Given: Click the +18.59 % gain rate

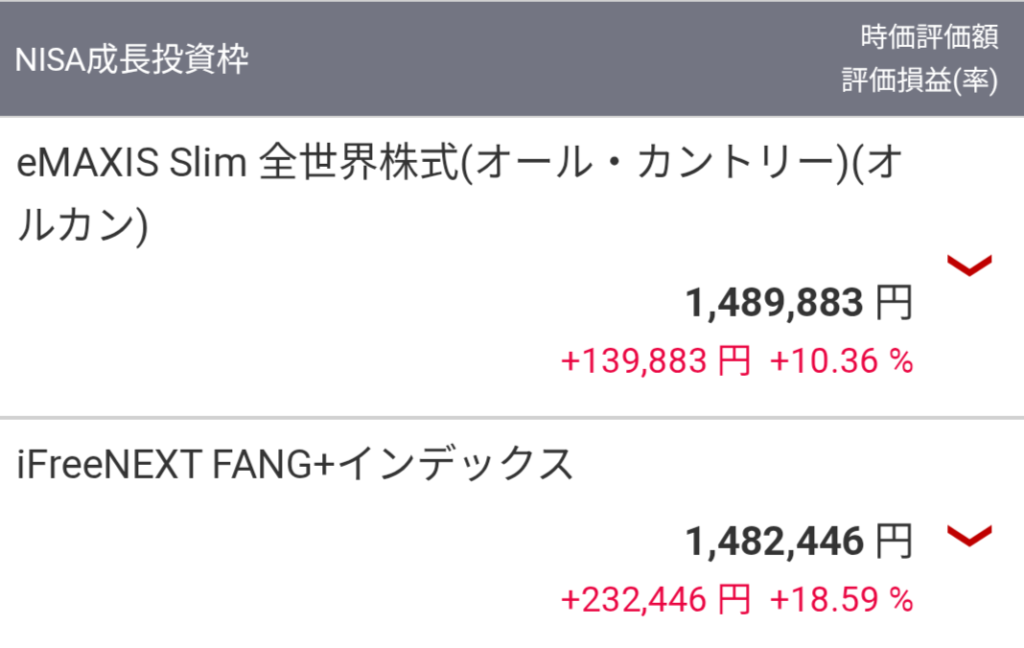Looking at the screenshot, I should click(842, 600).
